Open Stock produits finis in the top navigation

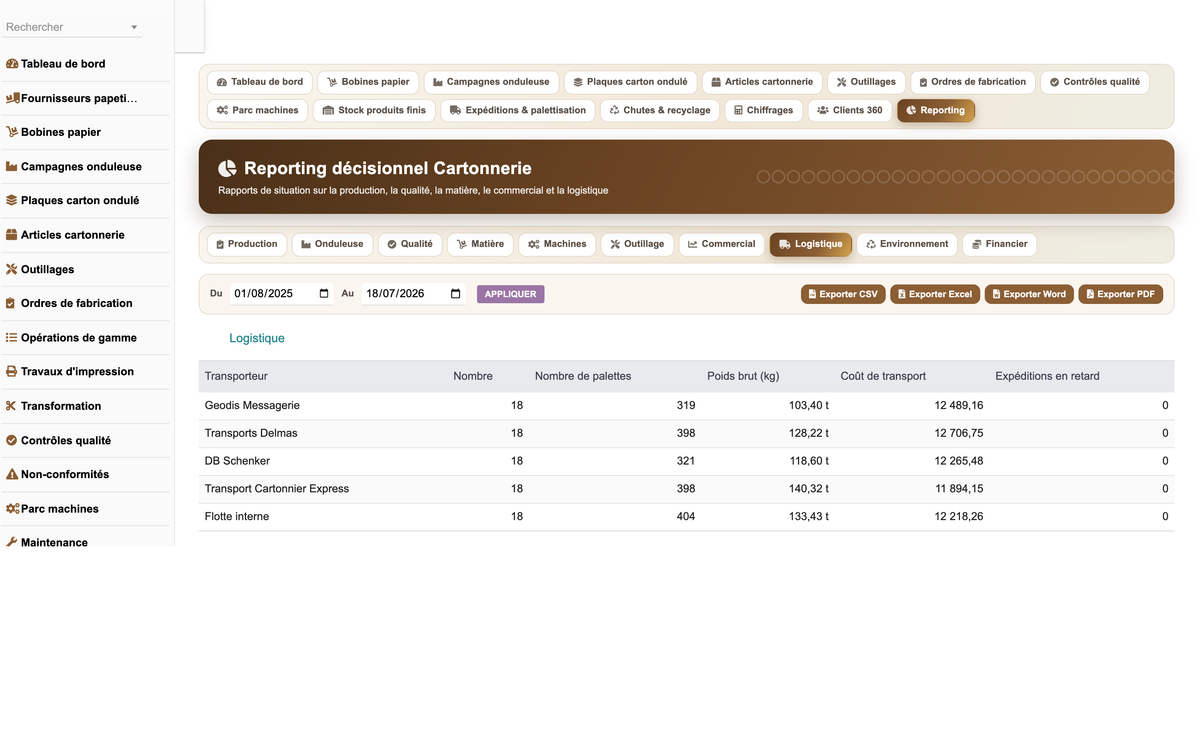tap(374, 110)
